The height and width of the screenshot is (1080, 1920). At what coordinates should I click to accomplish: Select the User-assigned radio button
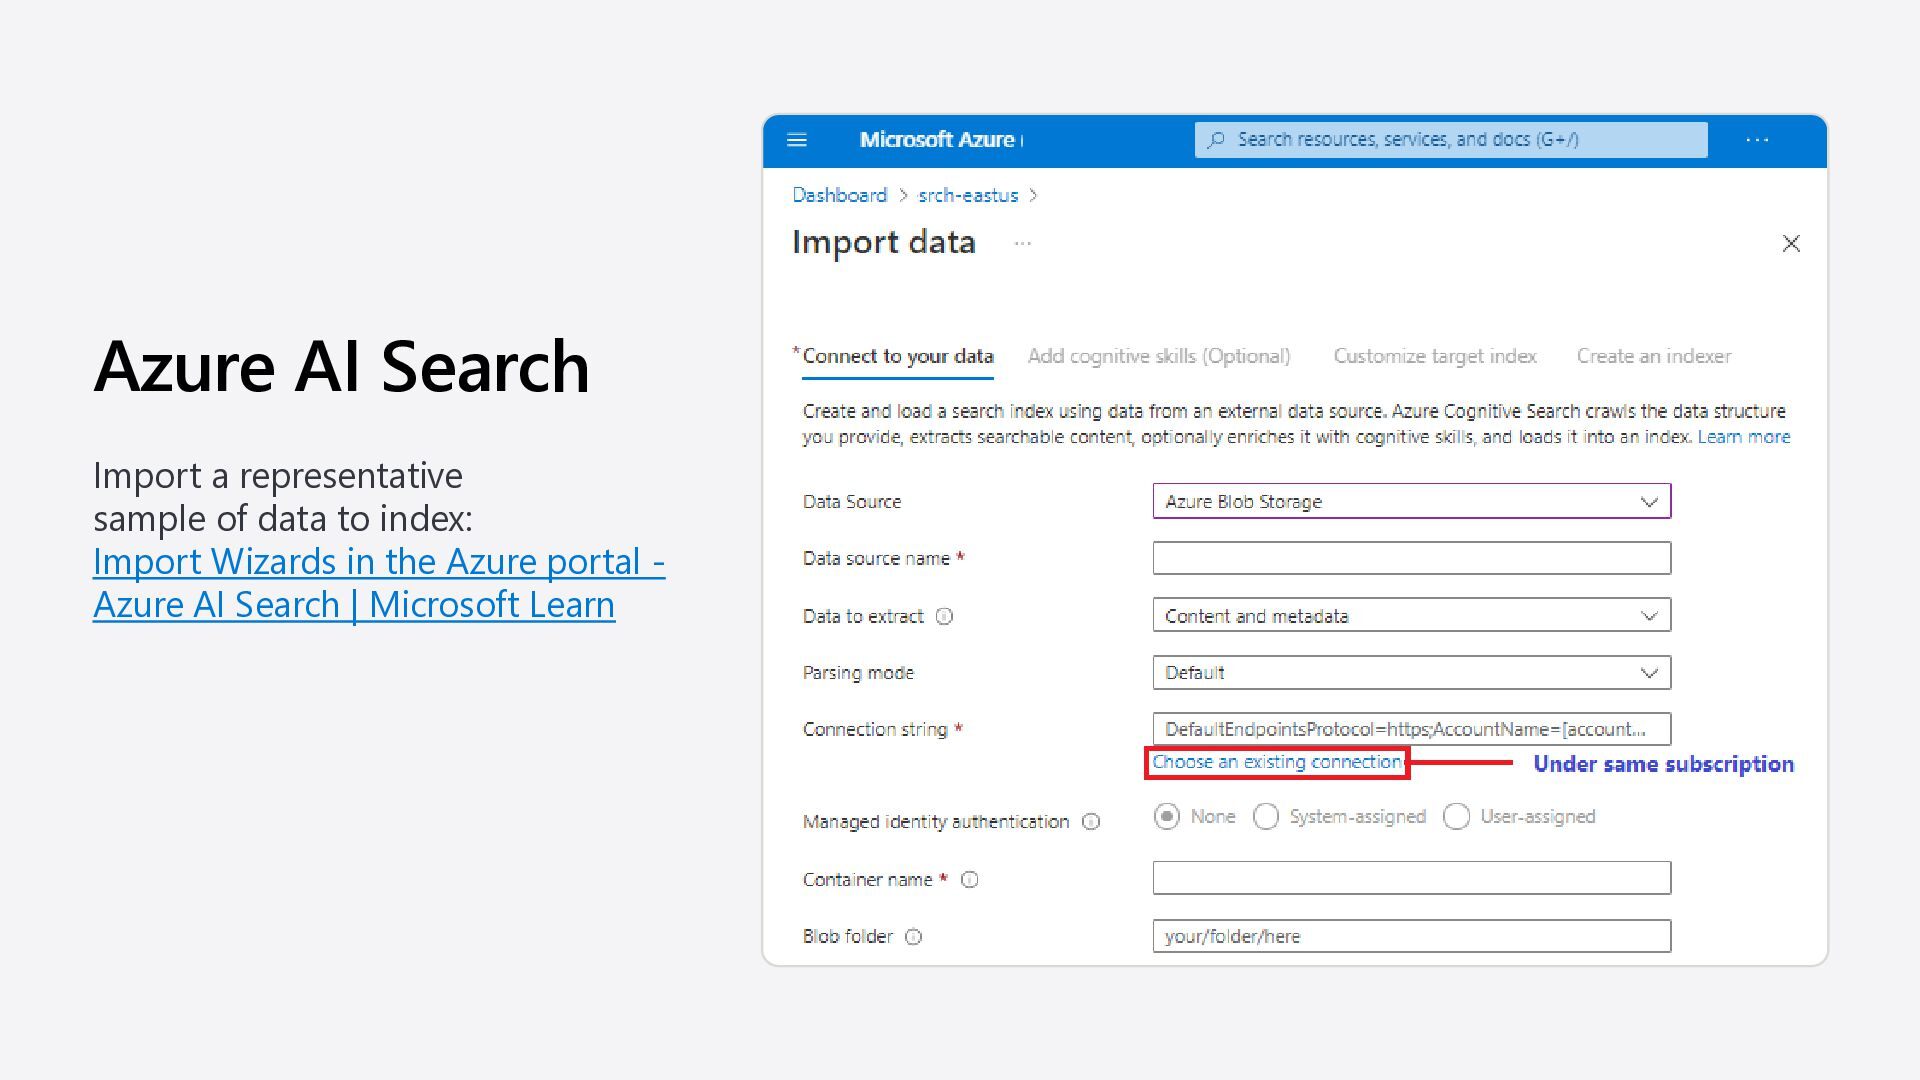[x=1456, y=817]
